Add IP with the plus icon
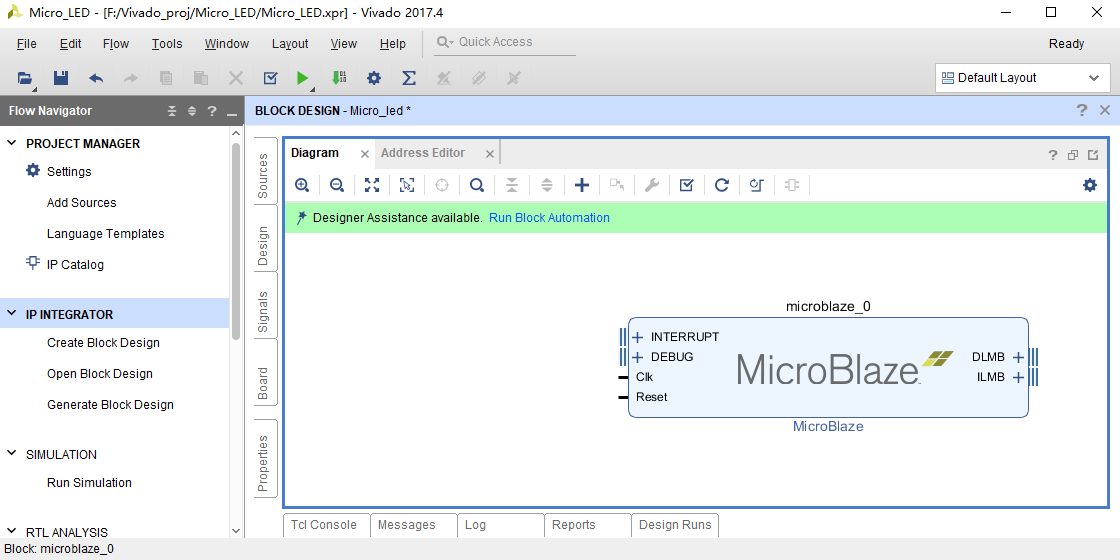 point(582,186)
